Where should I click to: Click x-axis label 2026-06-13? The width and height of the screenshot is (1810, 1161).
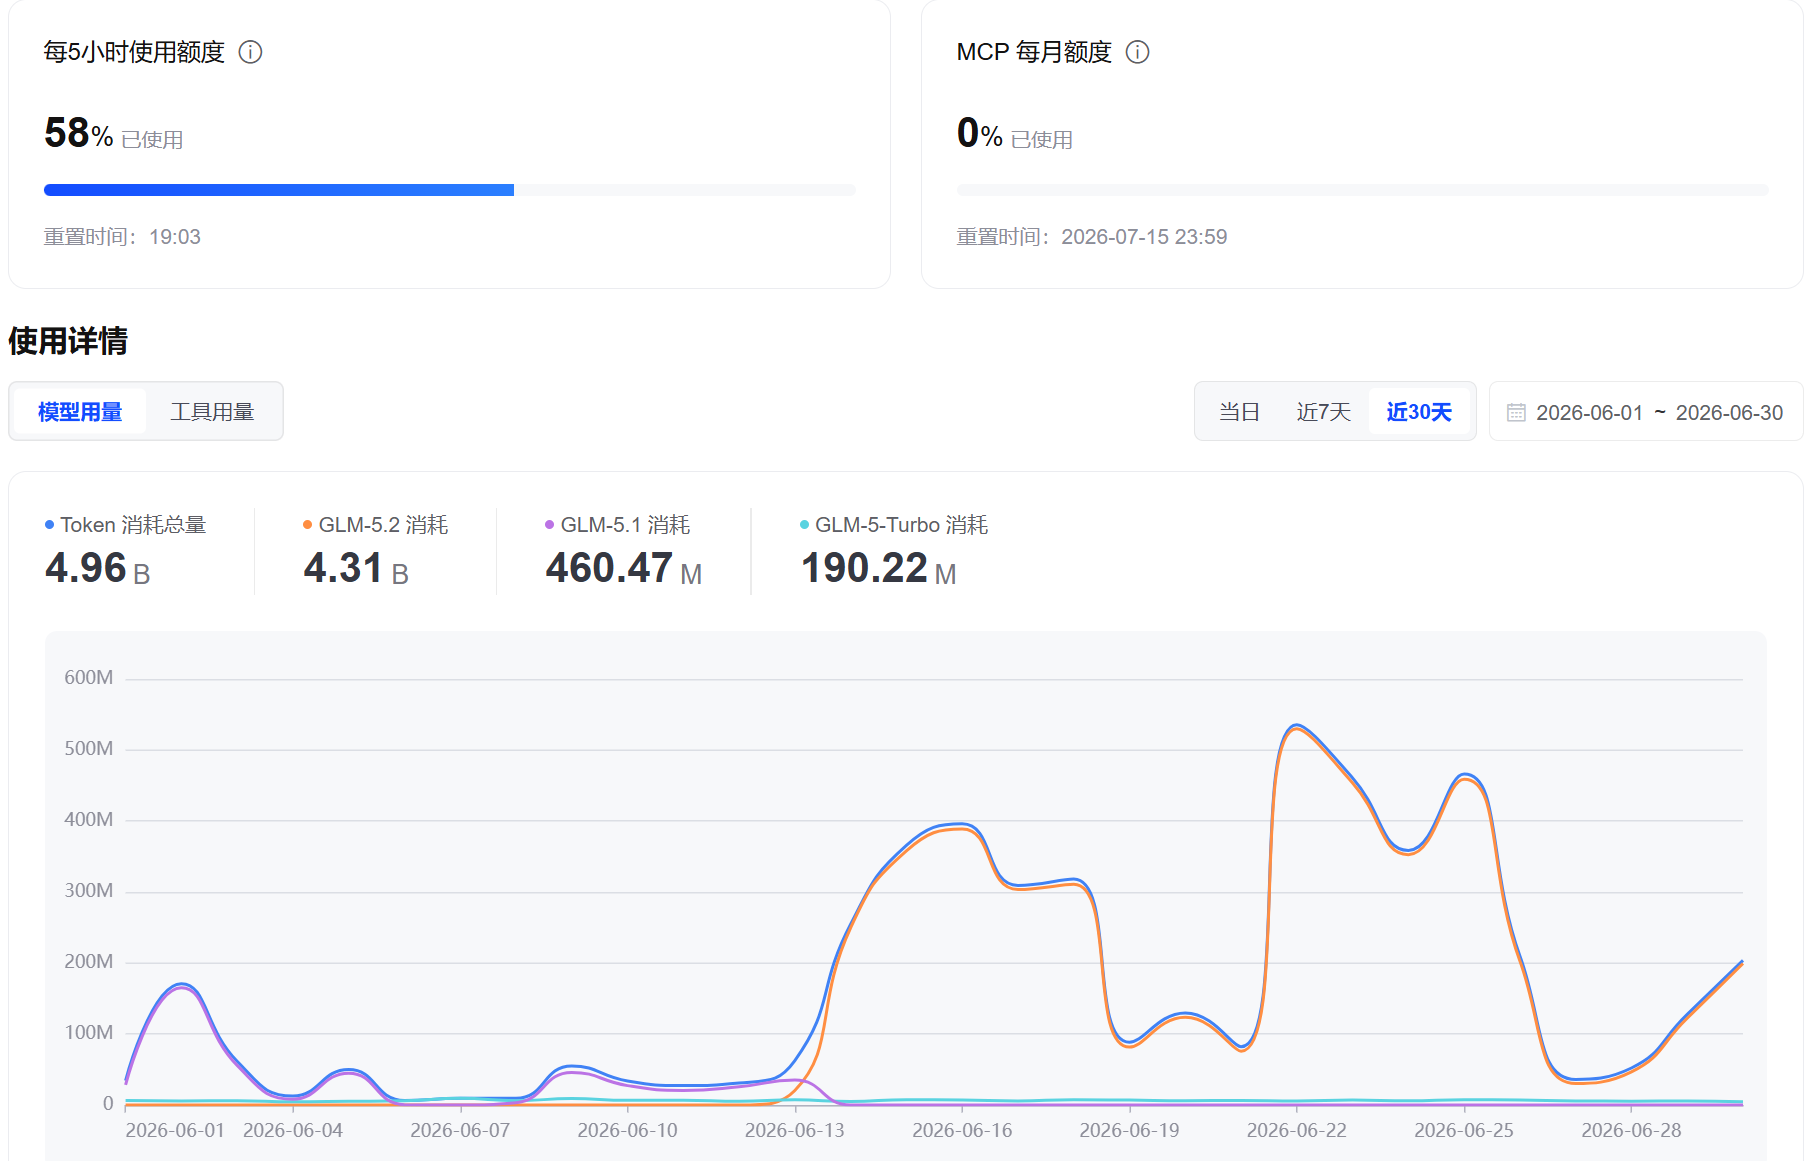tap(794, 1130)
